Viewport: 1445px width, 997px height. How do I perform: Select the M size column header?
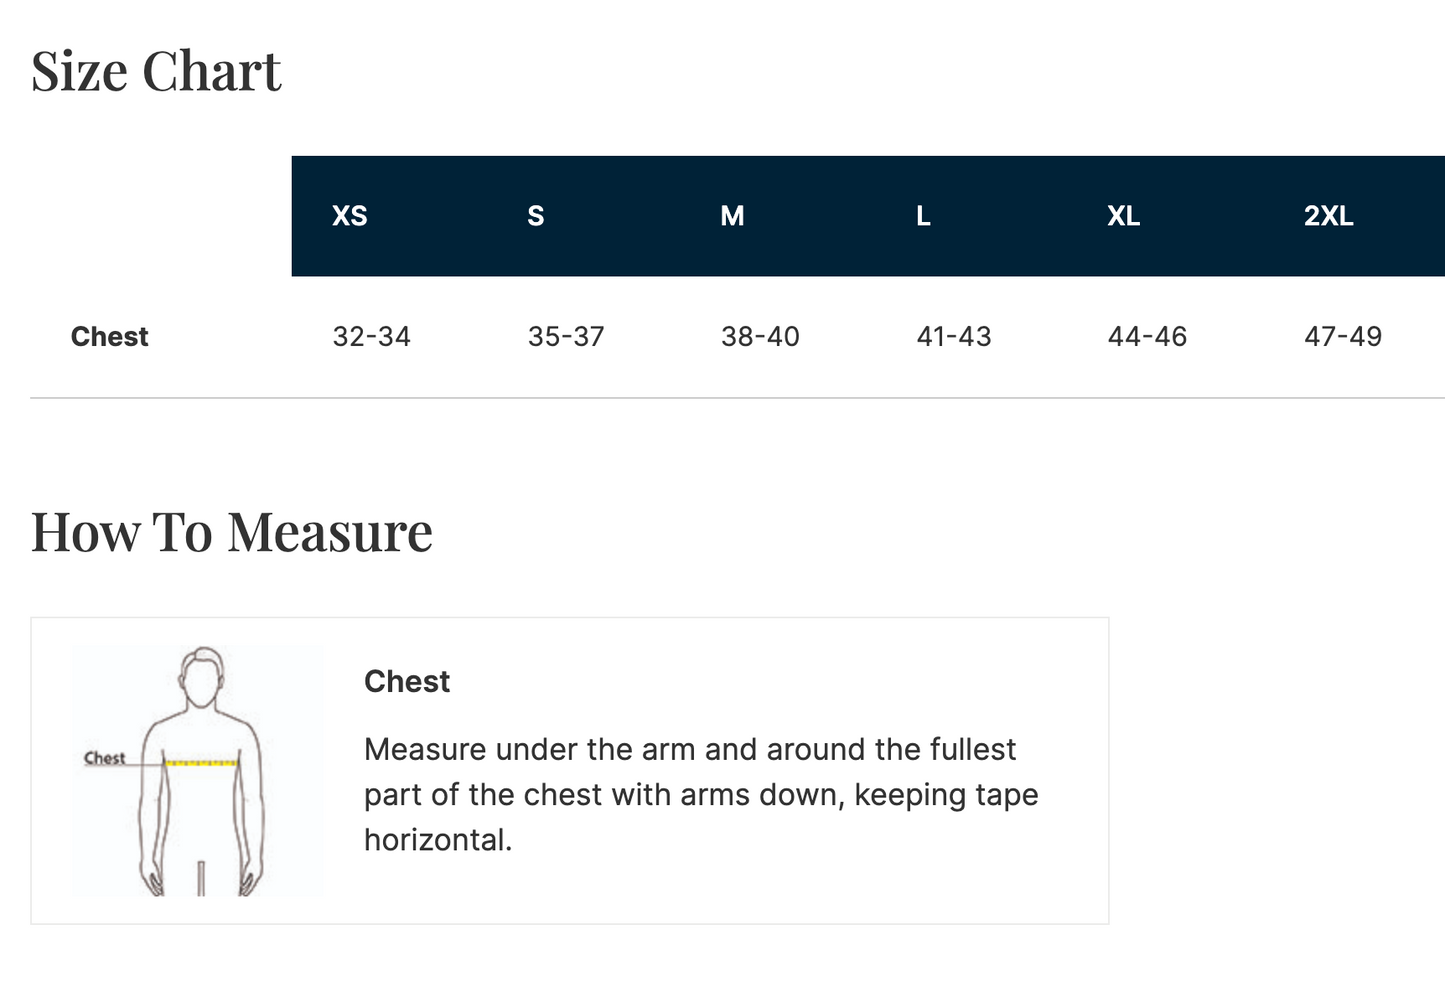[732, 216]
